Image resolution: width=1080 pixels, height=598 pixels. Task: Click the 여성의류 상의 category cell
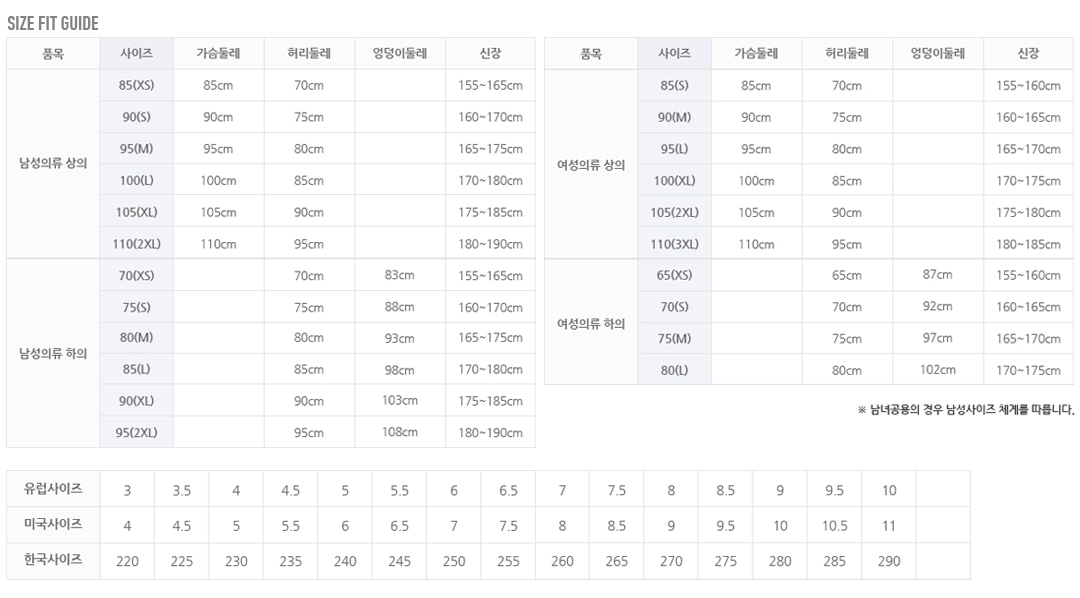tap(591, 165)
